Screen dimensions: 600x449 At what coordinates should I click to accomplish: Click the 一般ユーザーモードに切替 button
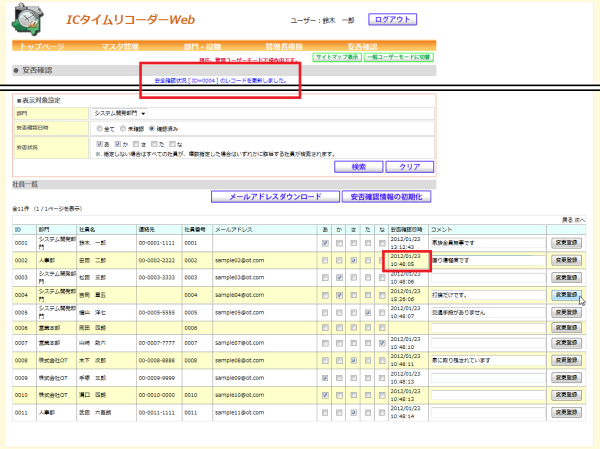[x=399, y=57]
